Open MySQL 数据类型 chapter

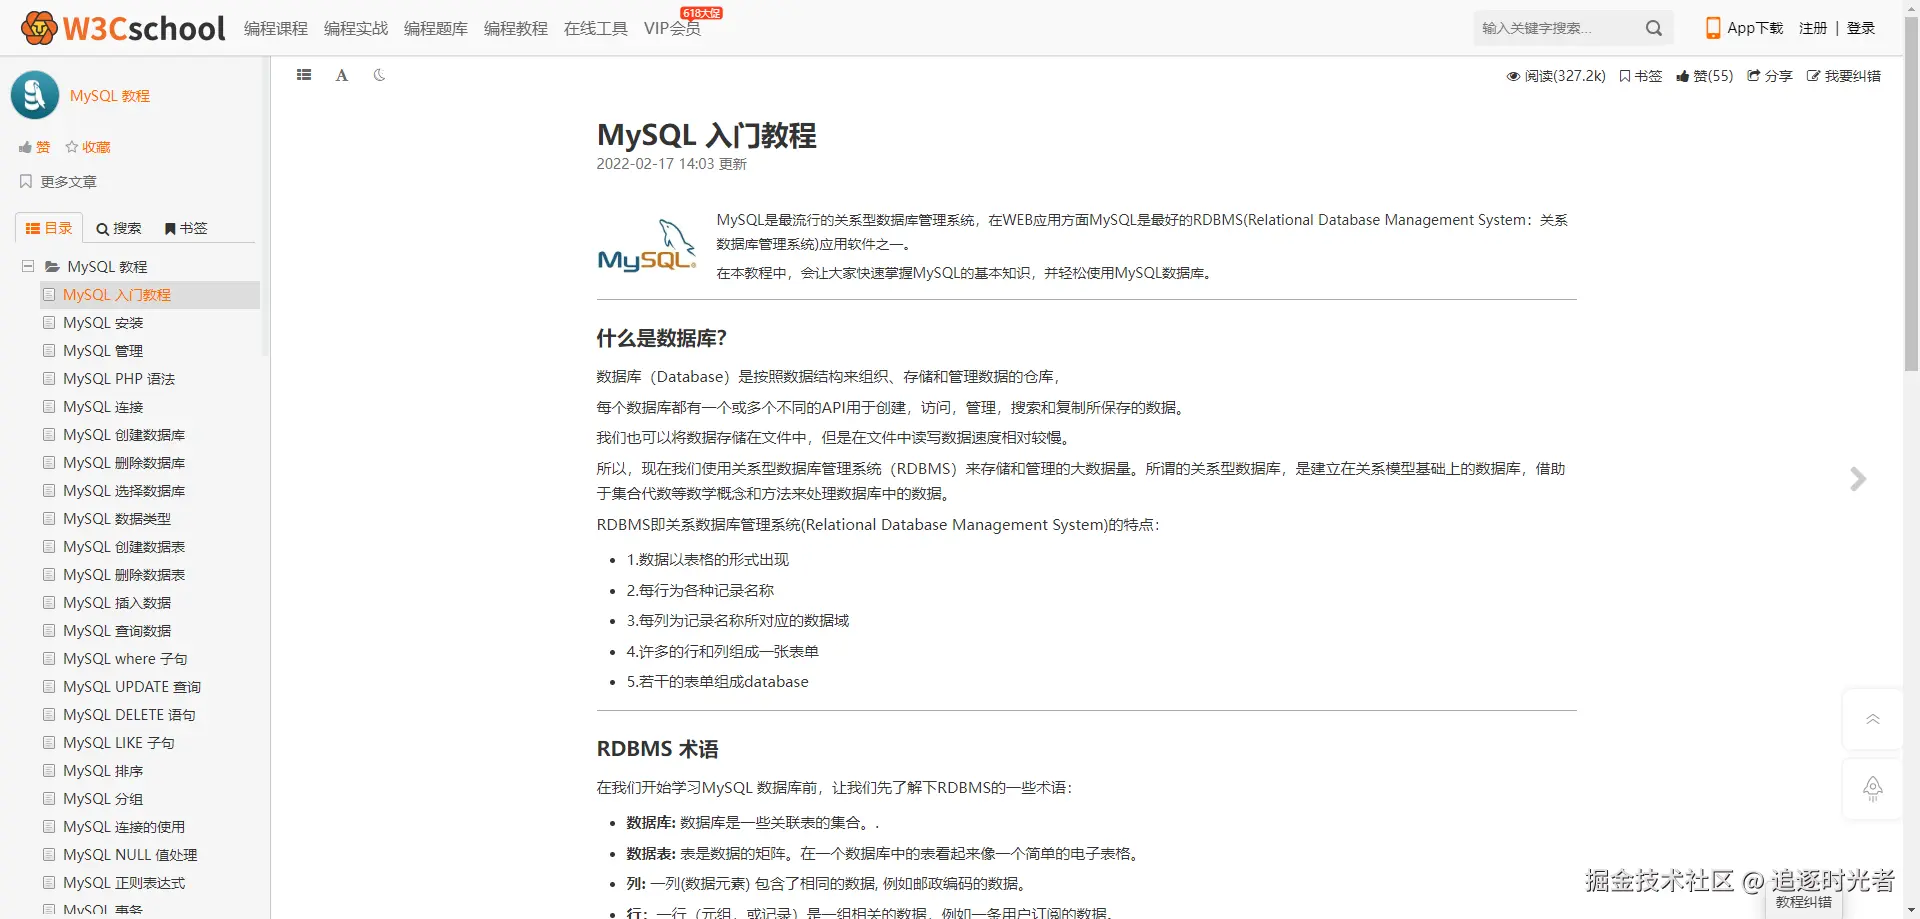pyautogui.click(x=117, y=519)
